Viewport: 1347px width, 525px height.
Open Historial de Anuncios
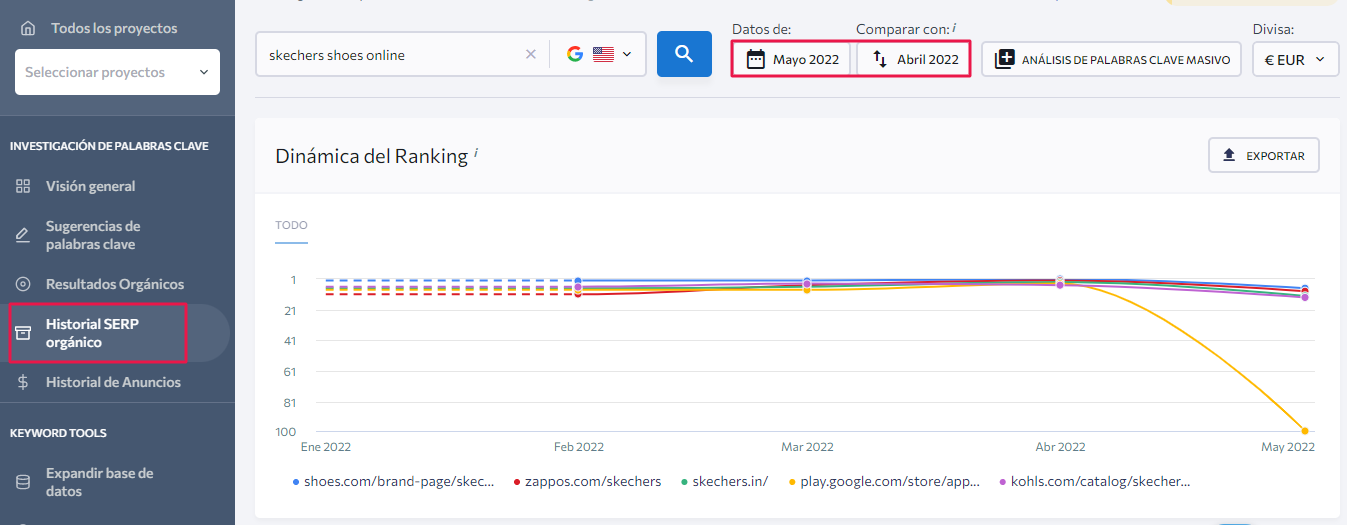(x=113, y=382)
